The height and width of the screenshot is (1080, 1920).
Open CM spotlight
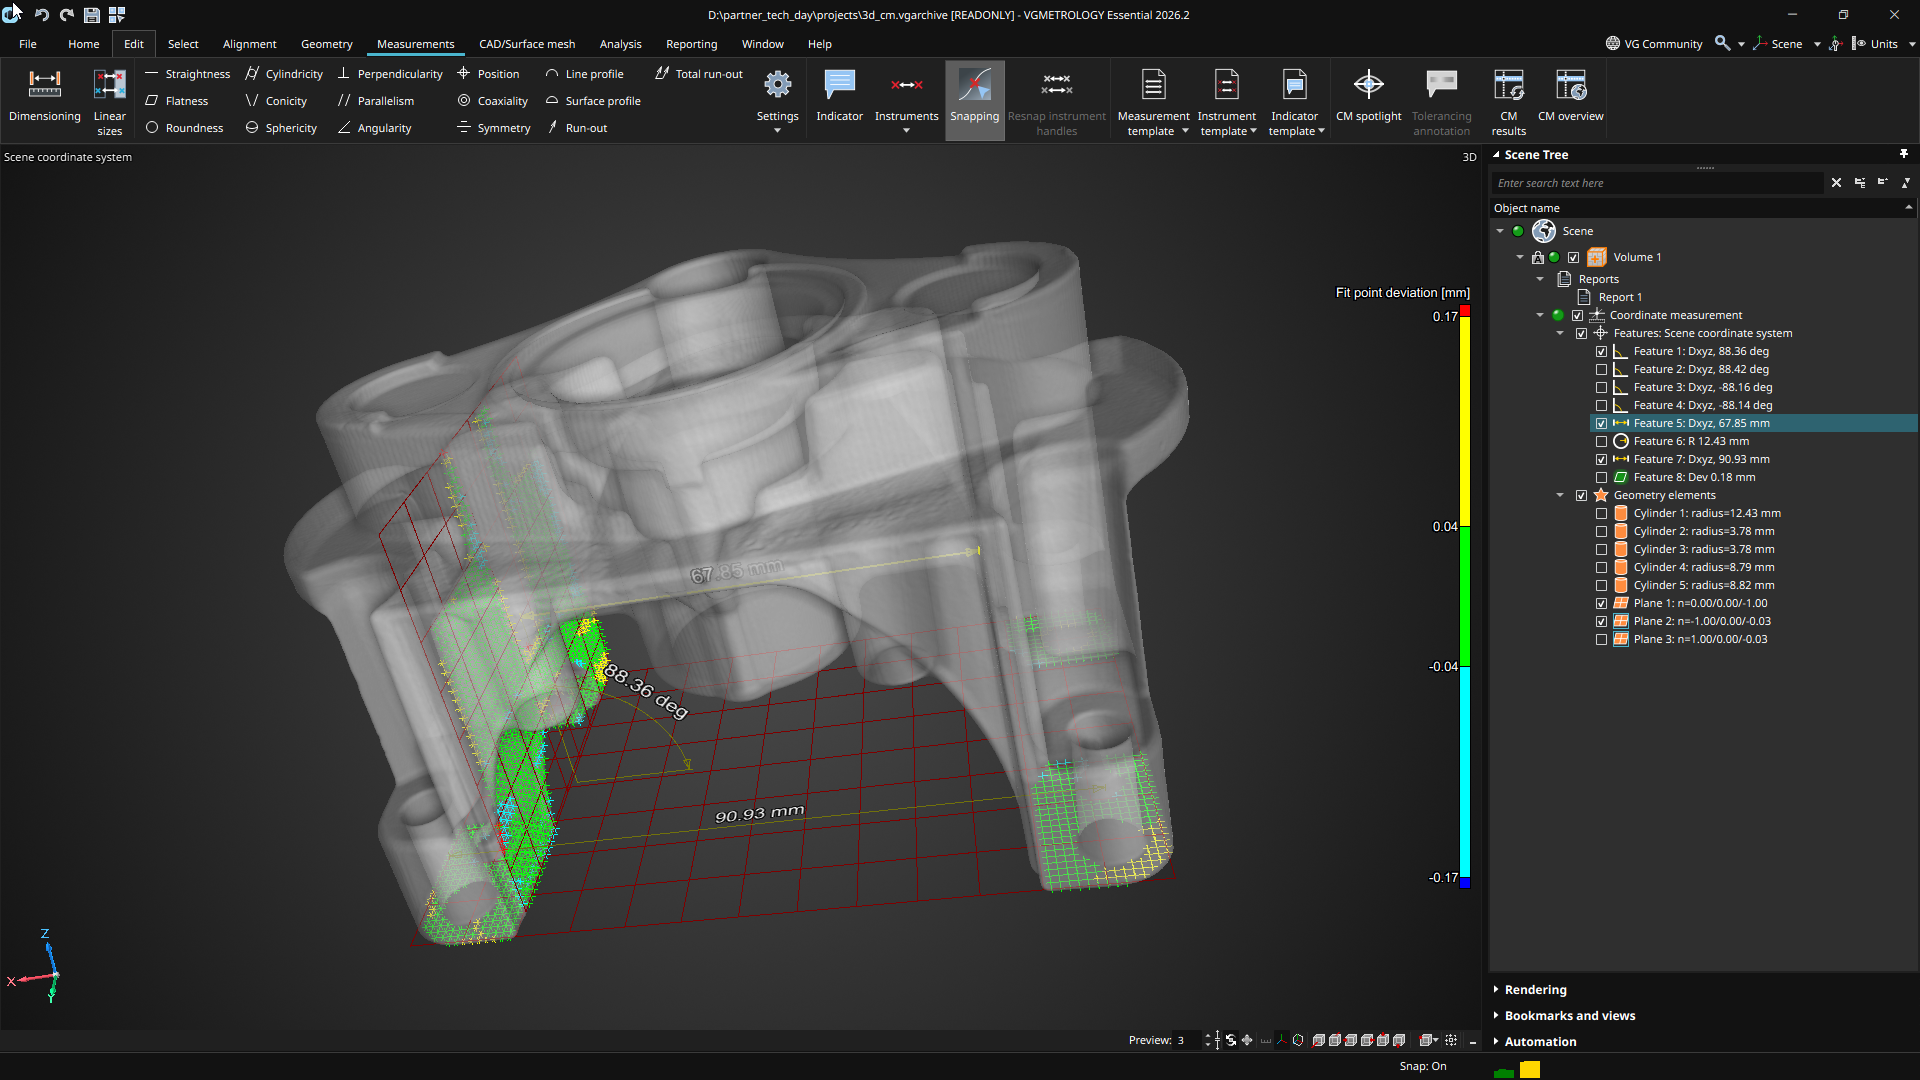click(x=1368, y=97)
